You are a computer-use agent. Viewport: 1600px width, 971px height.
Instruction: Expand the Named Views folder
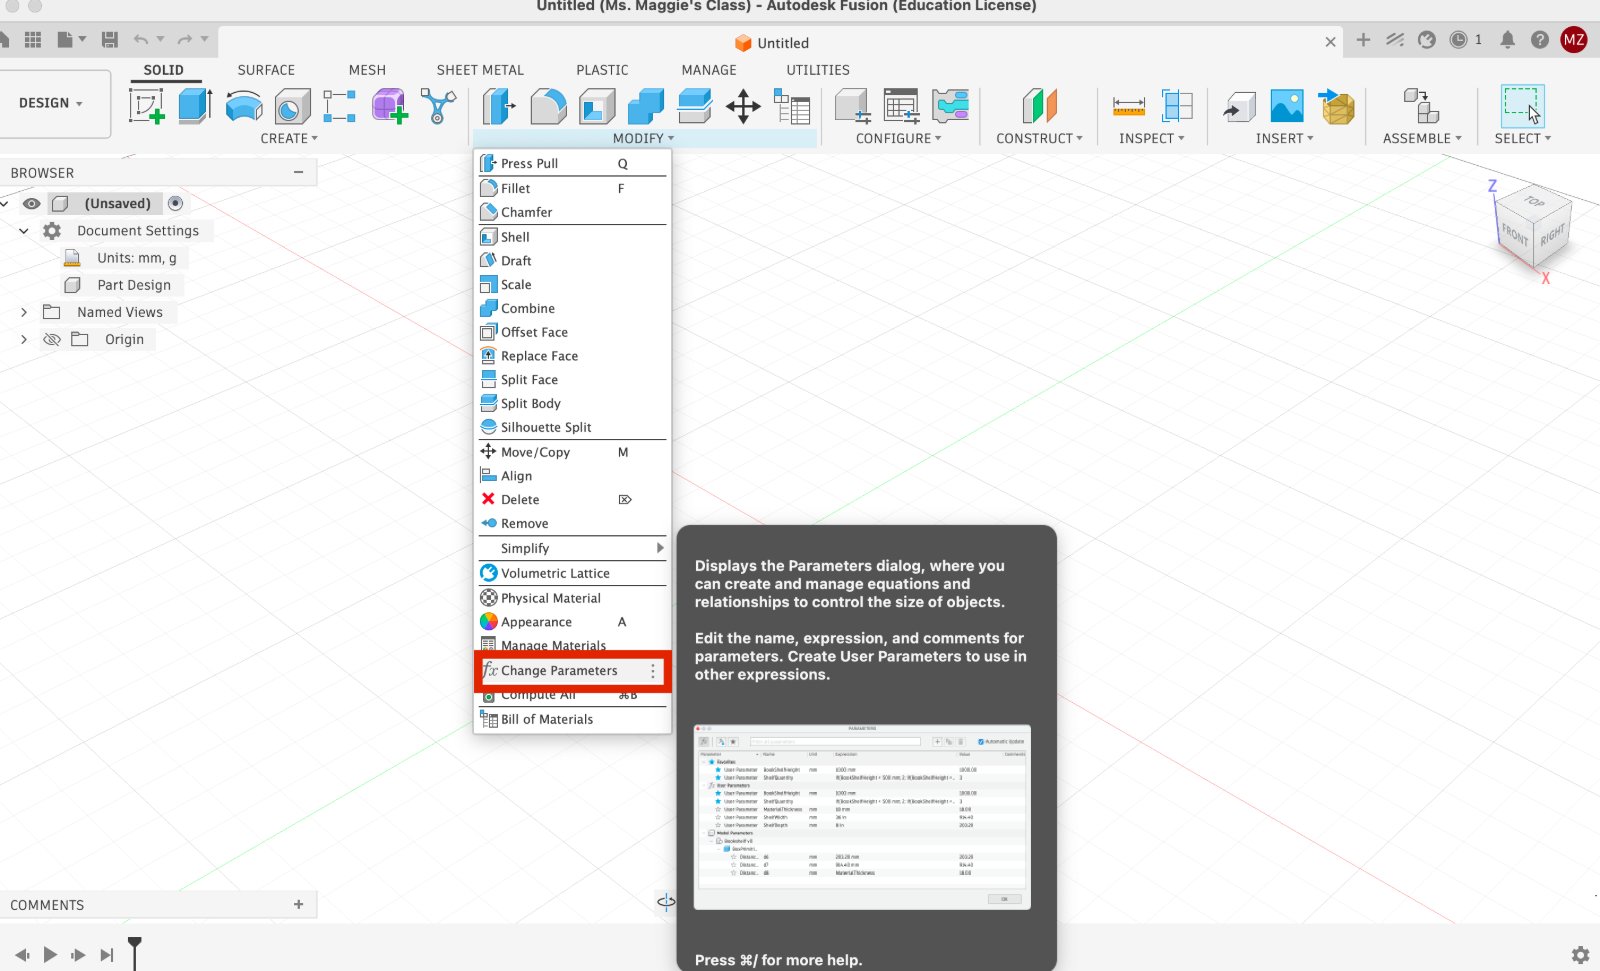(x=24, y=312)
